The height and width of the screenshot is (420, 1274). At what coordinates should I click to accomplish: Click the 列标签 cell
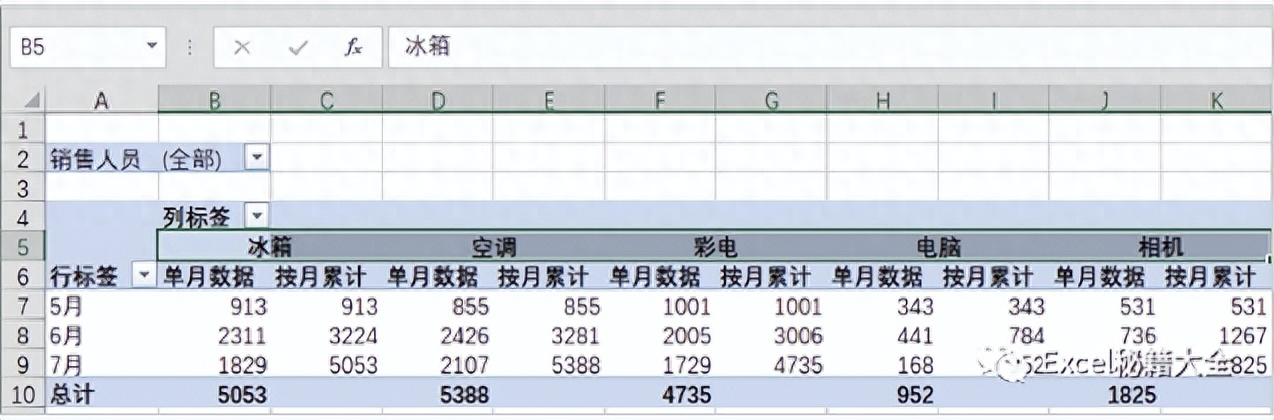[x=214, y=216]
